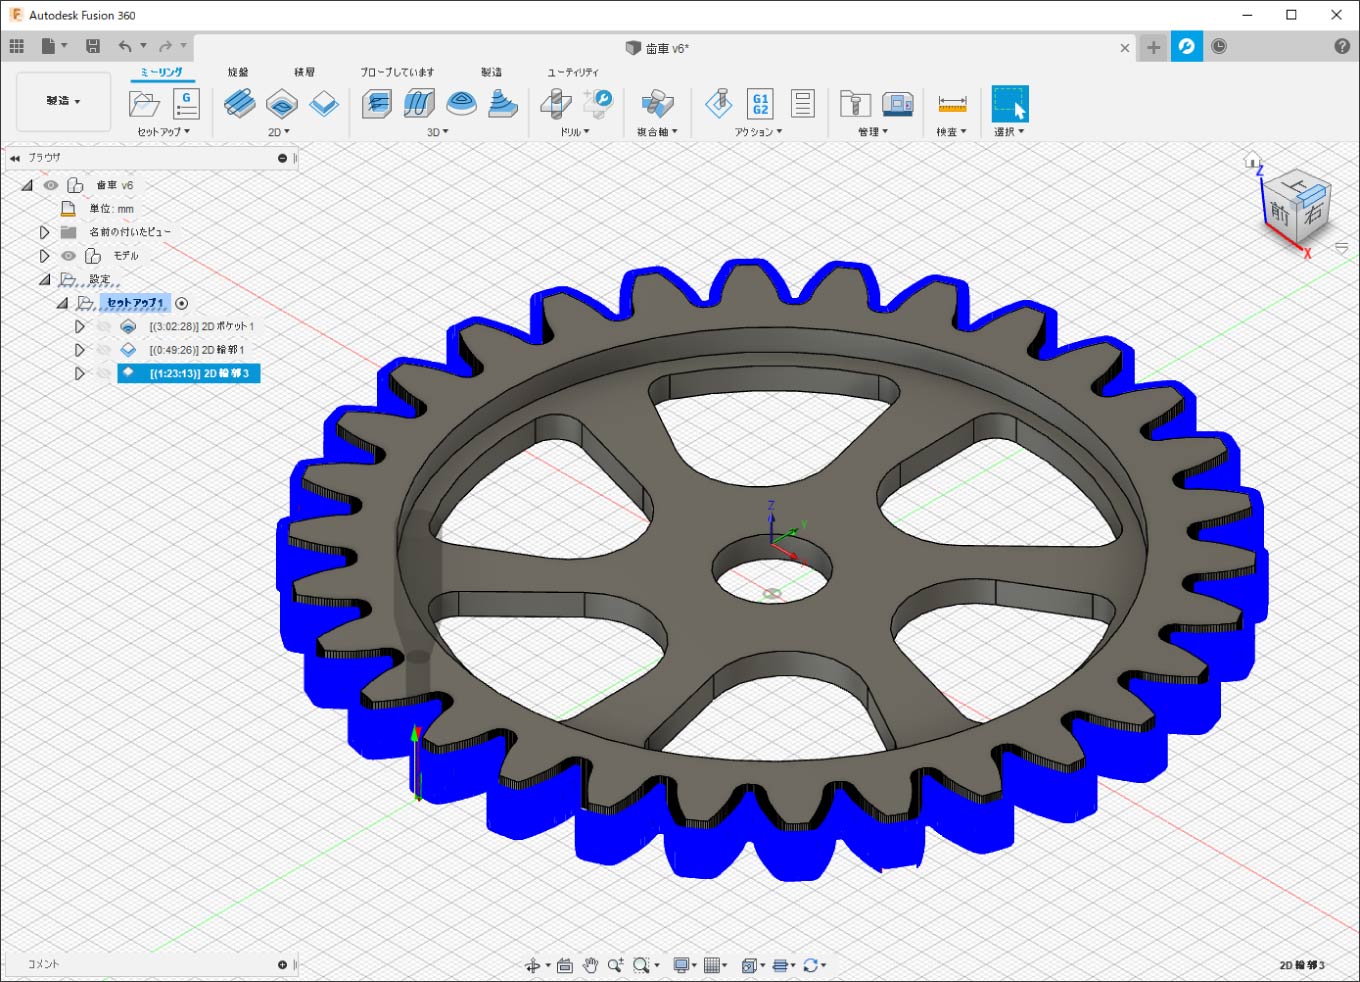
Task: Click the 2D Adaptive Clearing toolpath icon
Action: pyautogui.click(x=239, y=103)
